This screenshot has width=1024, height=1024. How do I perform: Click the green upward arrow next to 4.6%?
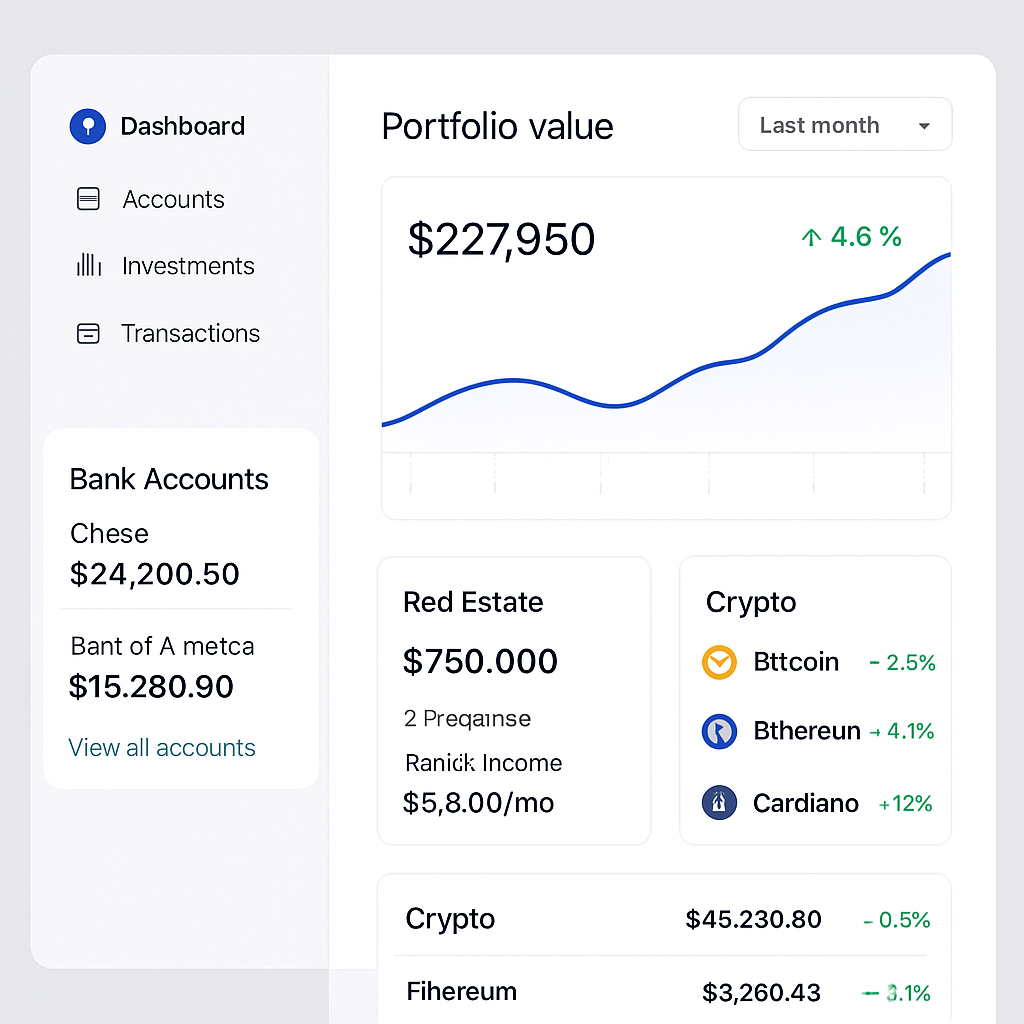tap(810, 237)
